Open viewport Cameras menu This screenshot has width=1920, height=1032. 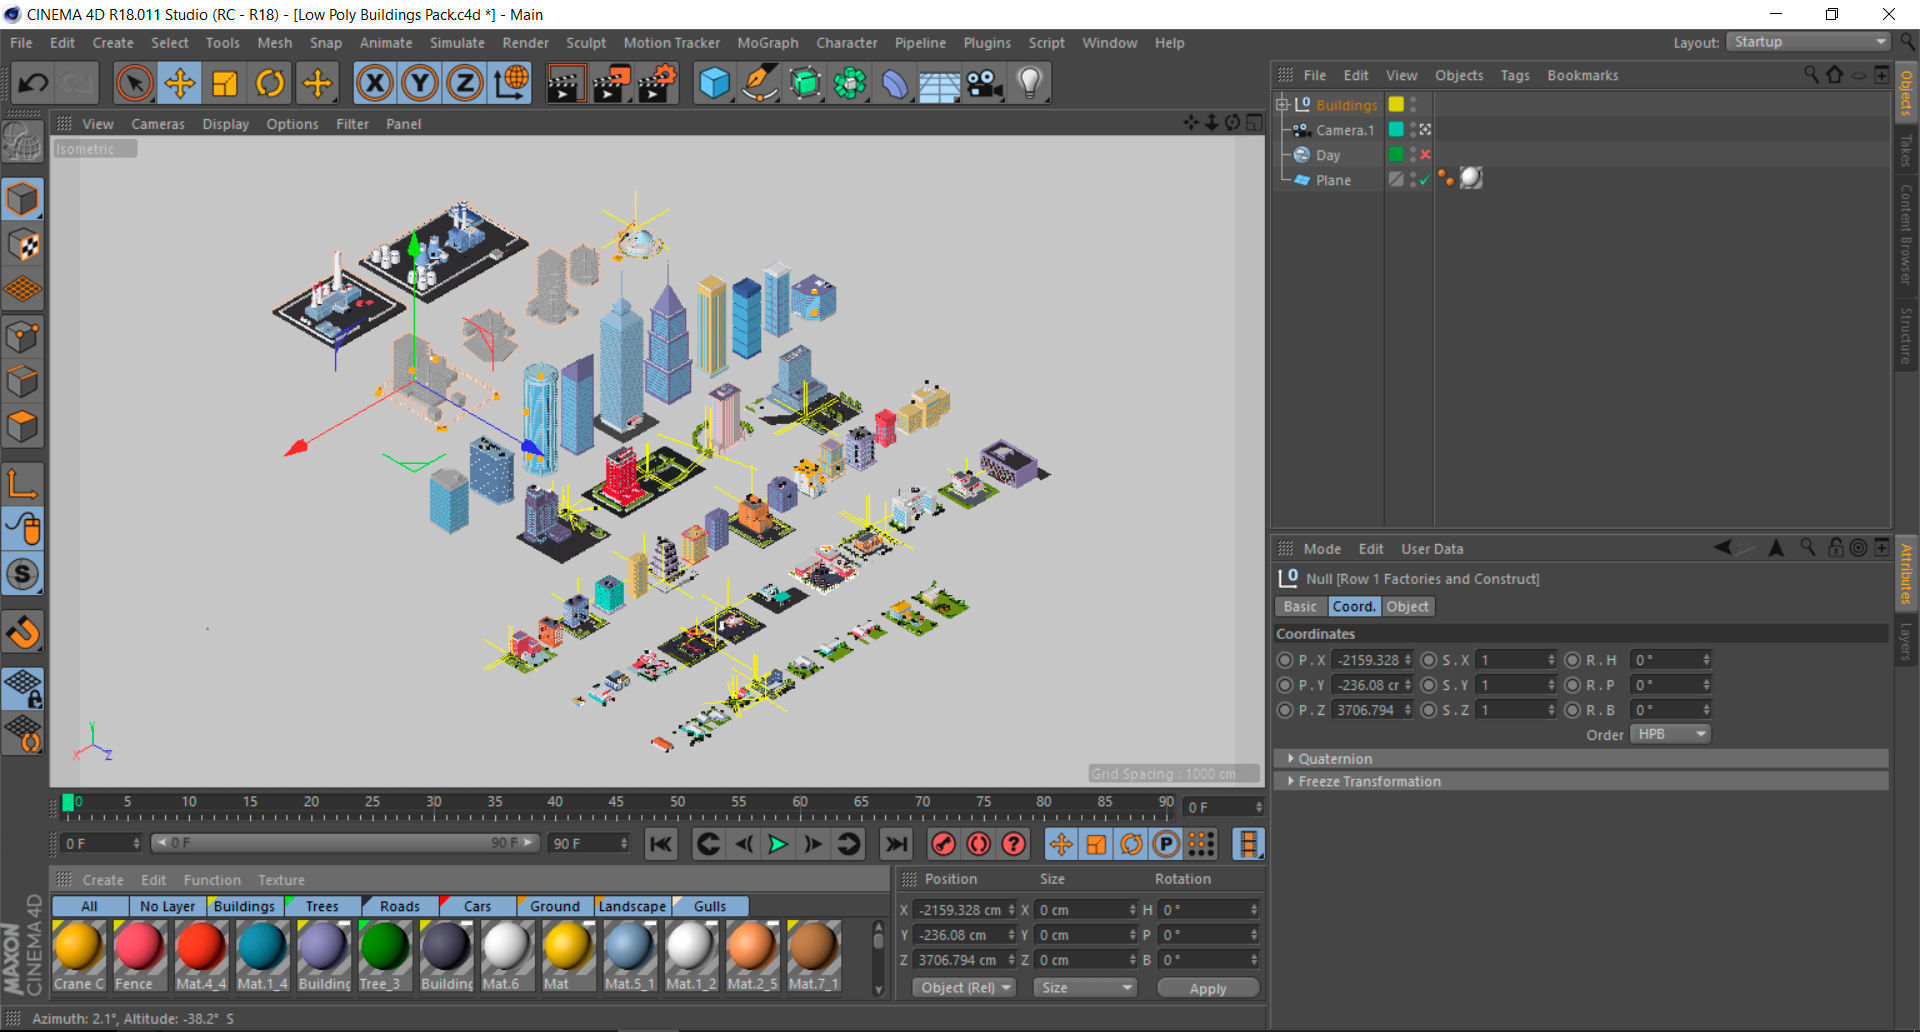click(x=158, y=124)
